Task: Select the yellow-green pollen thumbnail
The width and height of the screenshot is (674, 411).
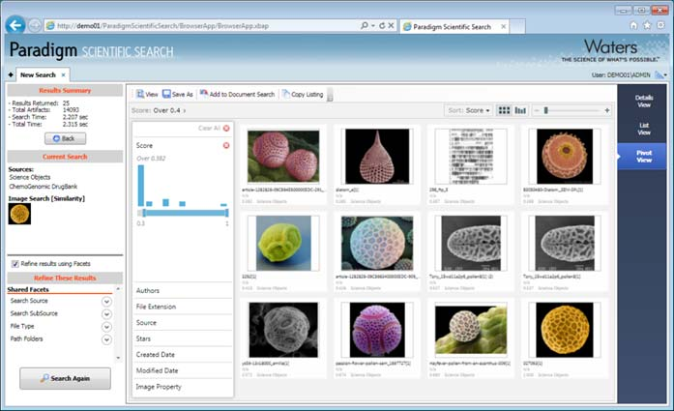Action: (x=283, y=243)
